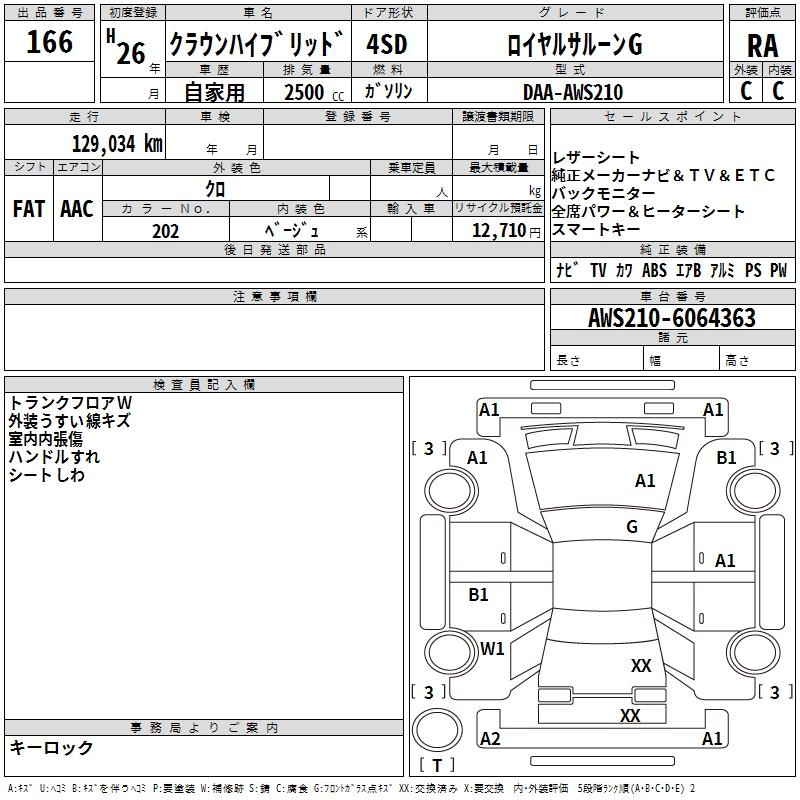
Task: Click the G windshield mark on the car diagram
Action: point(632,527)
